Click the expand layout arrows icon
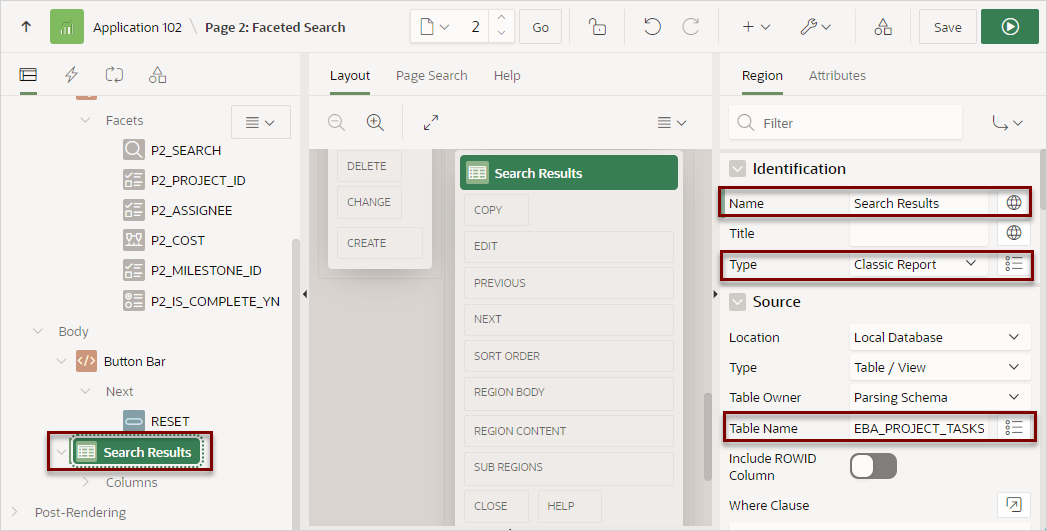The image size is (1047, 531). coord(431,122)
